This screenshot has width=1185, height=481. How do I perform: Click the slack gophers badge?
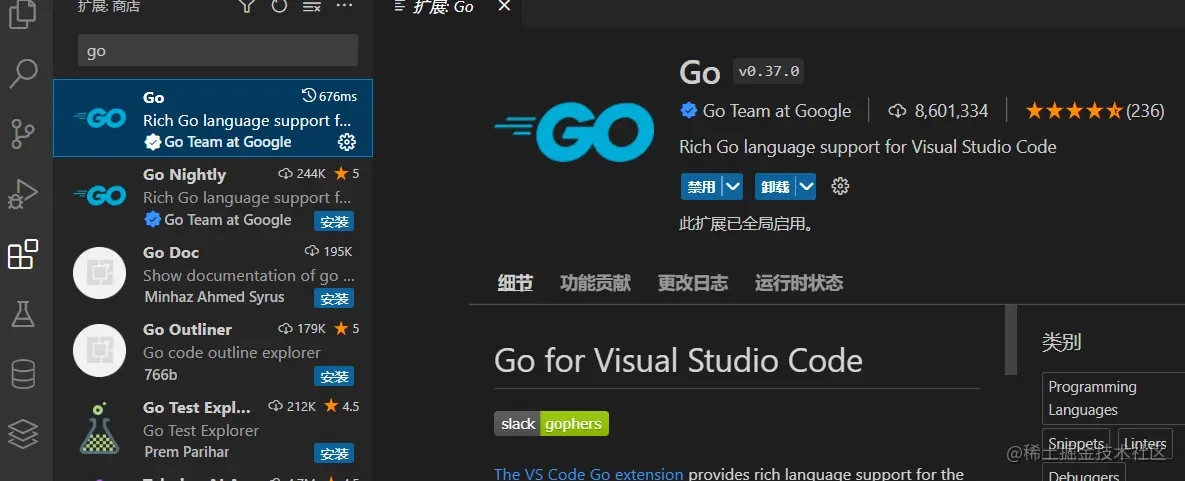552,424
